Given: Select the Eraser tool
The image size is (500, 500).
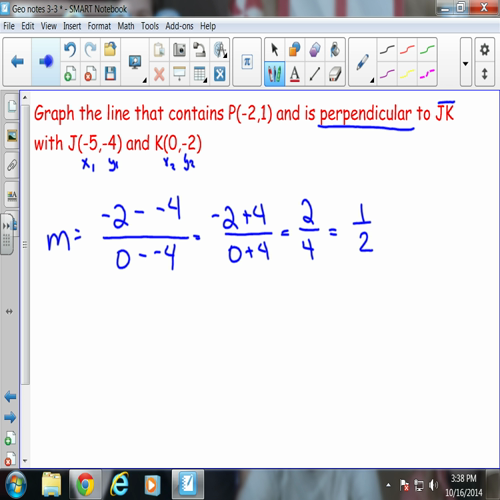Looking at the screenshot, I should point(335,74).
